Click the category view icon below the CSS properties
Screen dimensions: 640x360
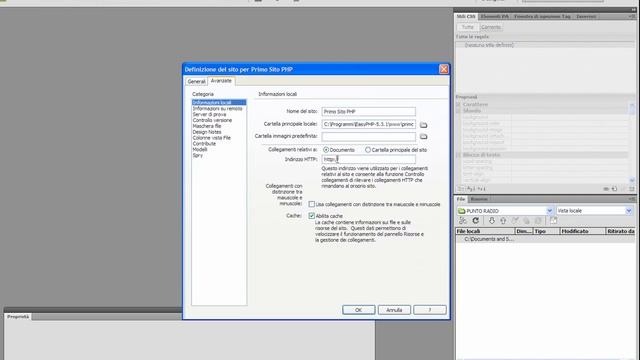(x=461, y=189)
